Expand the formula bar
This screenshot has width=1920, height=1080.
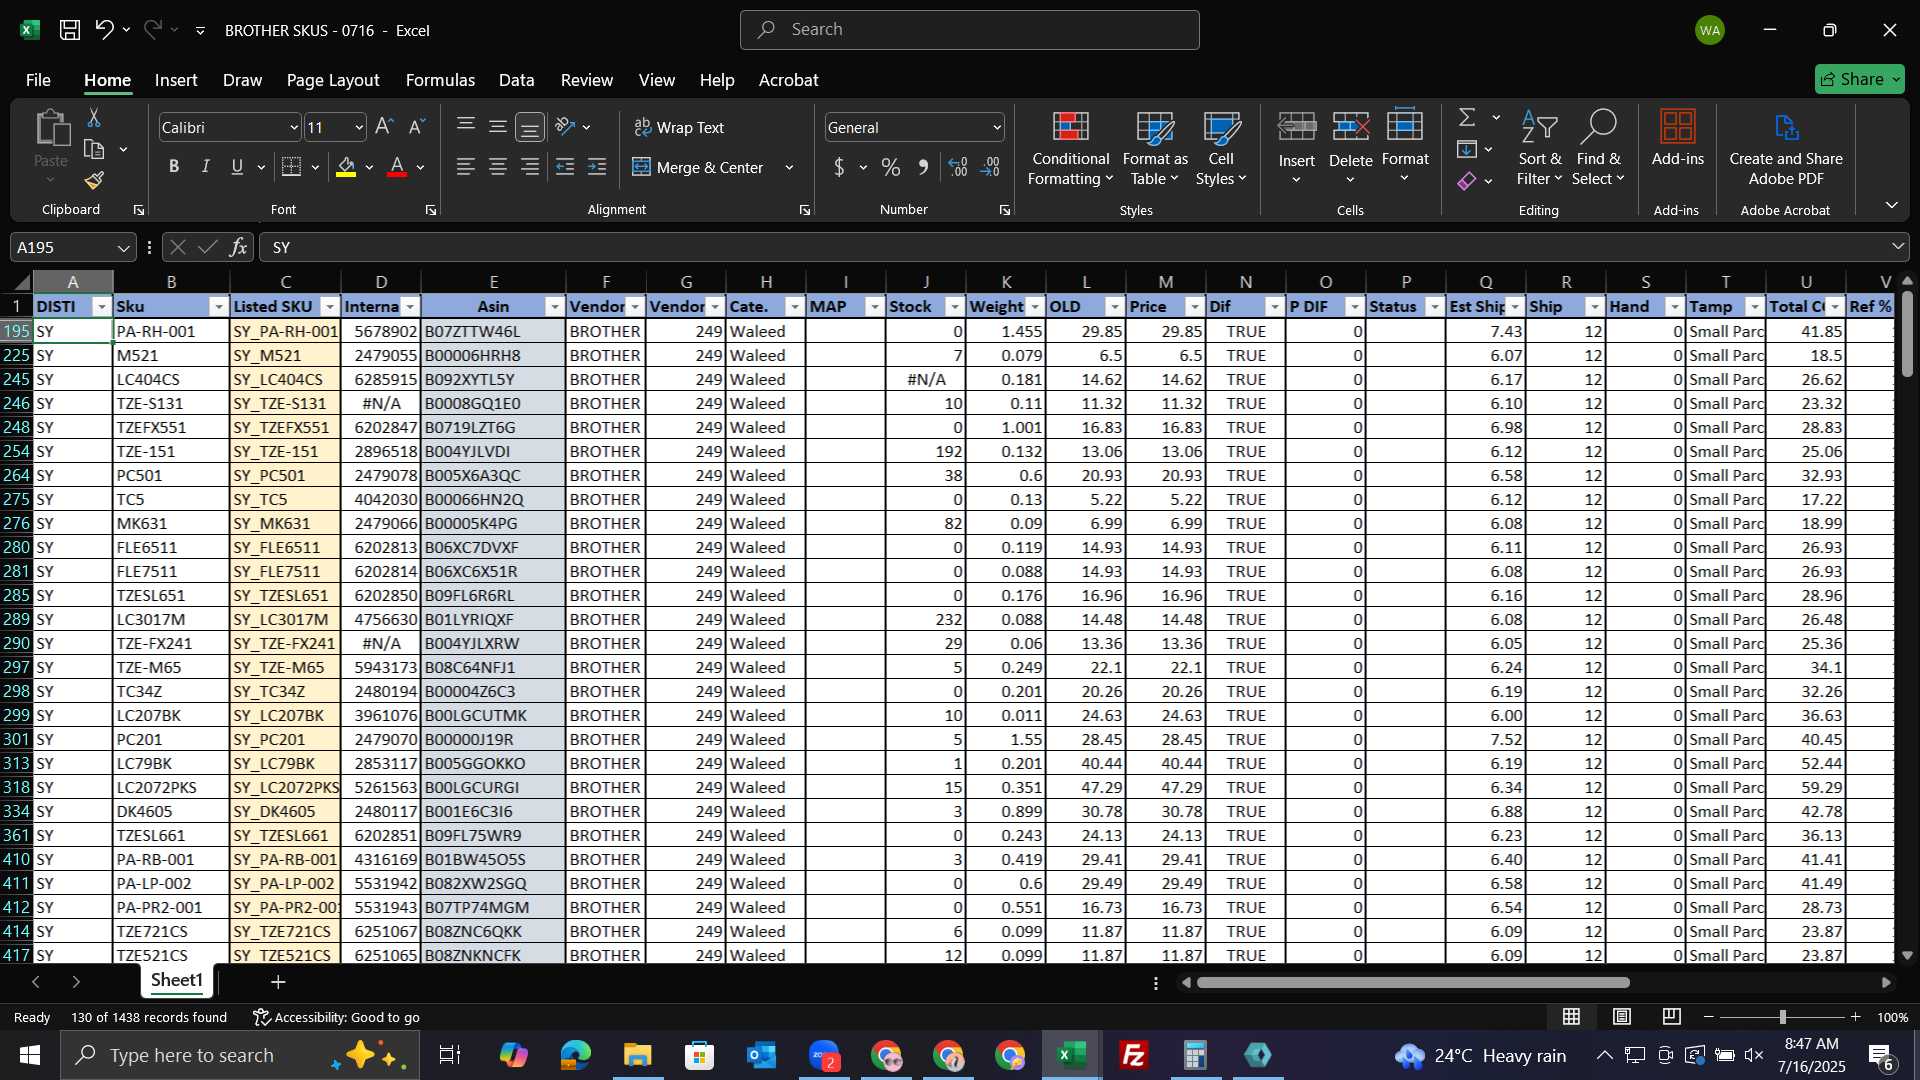coord(1897,246)
